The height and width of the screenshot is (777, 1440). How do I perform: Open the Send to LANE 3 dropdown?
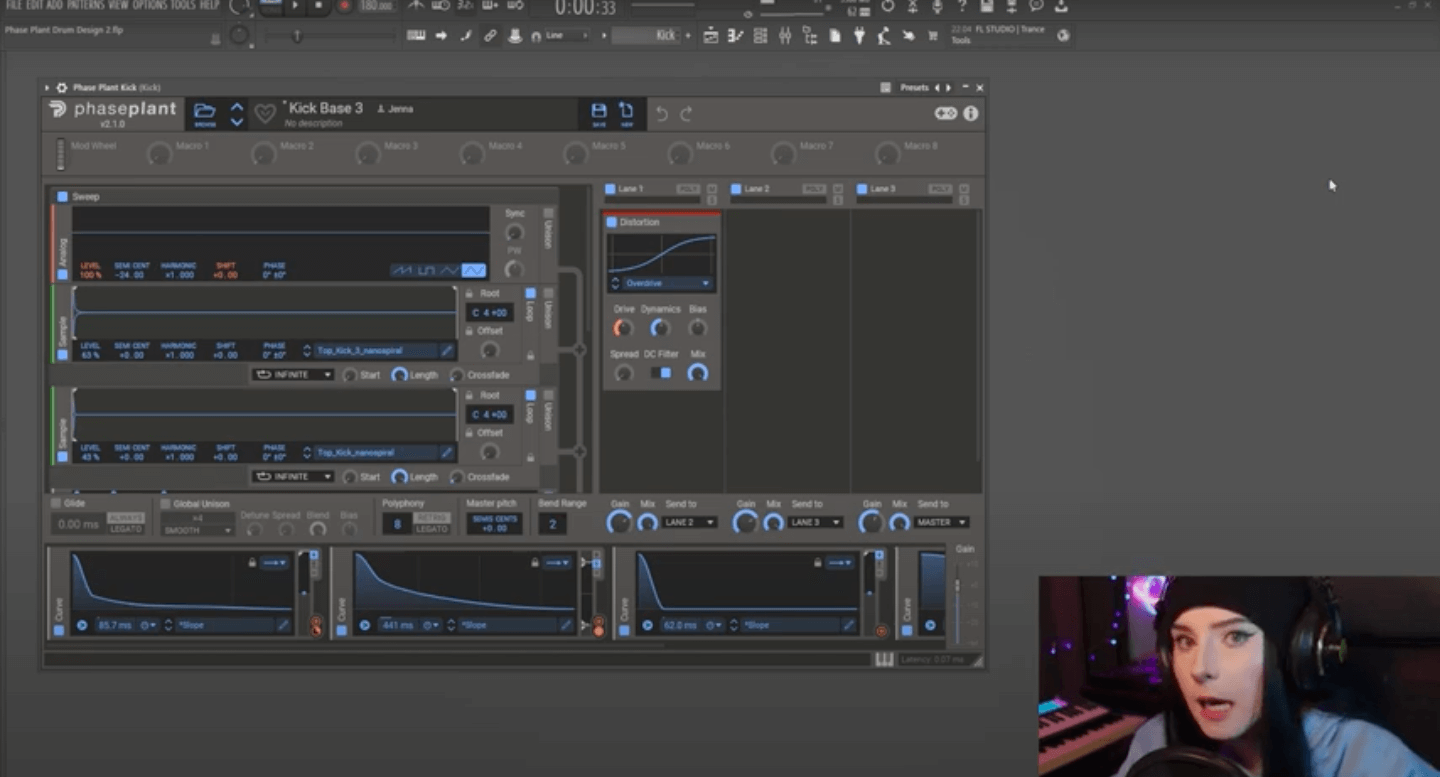point(816,522)
